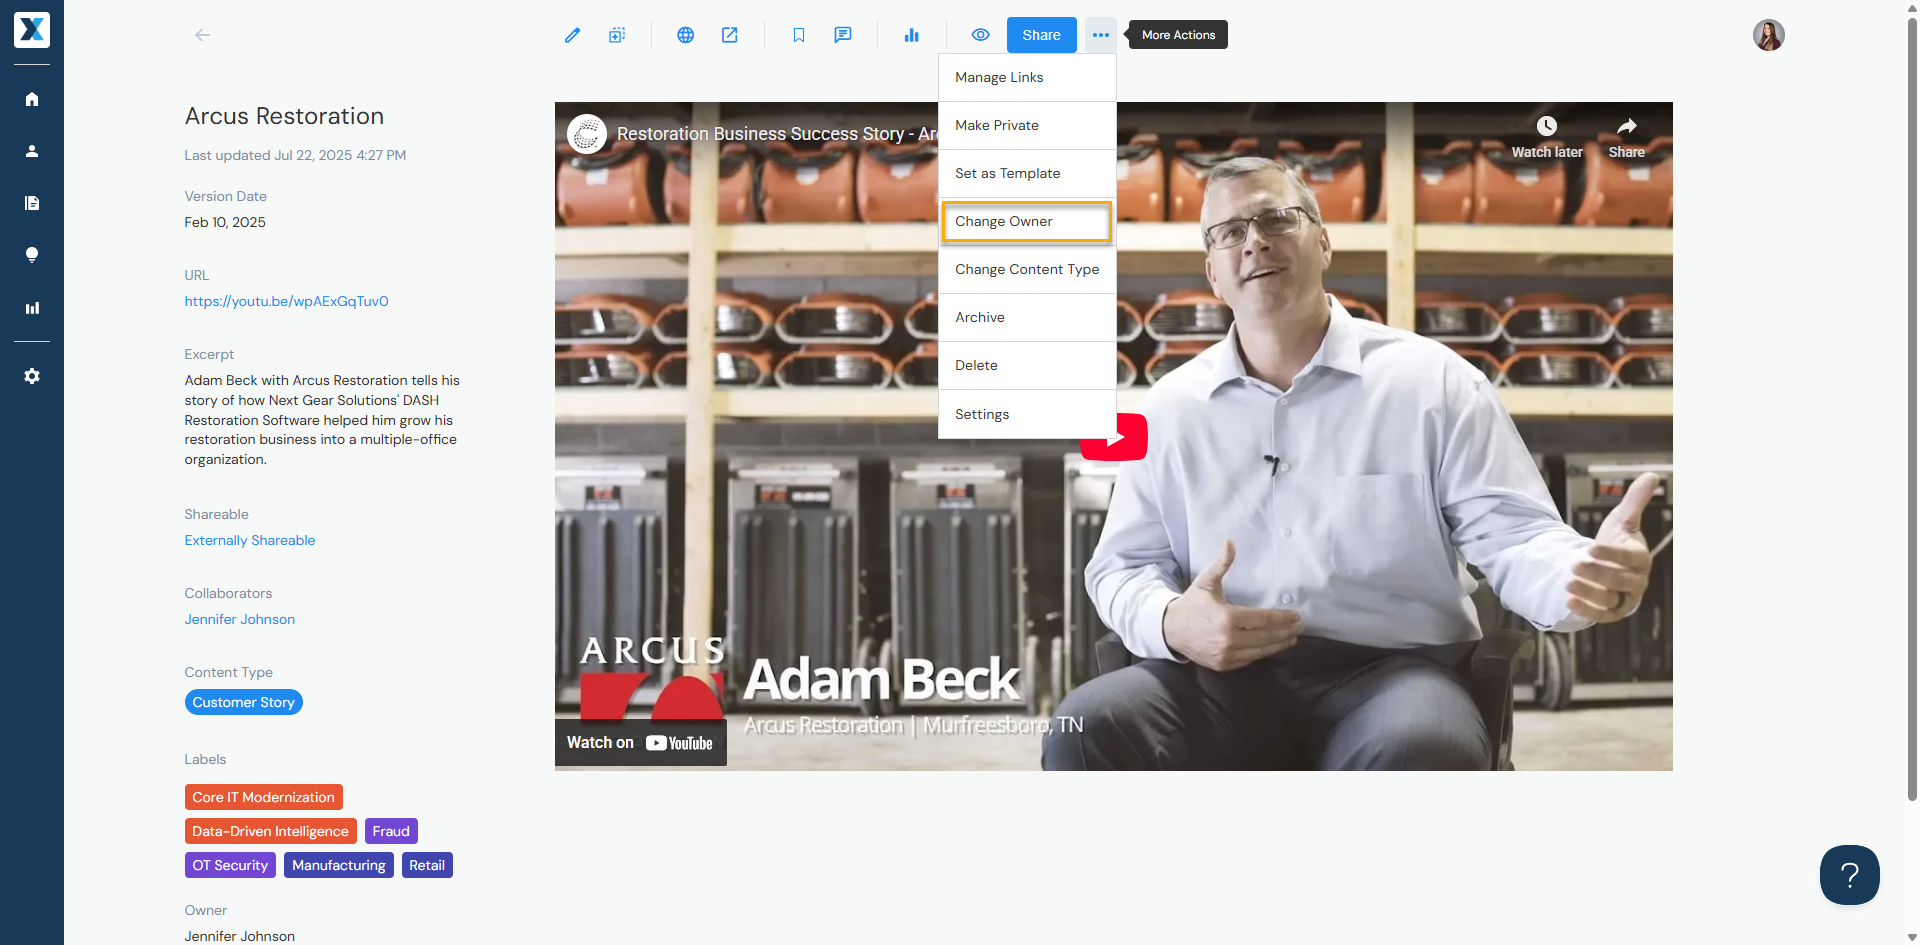This screenshot has height=945, width=1920.
Task: Toggle the More Actions three-dot menu
Action: [x=1100, y=35]
